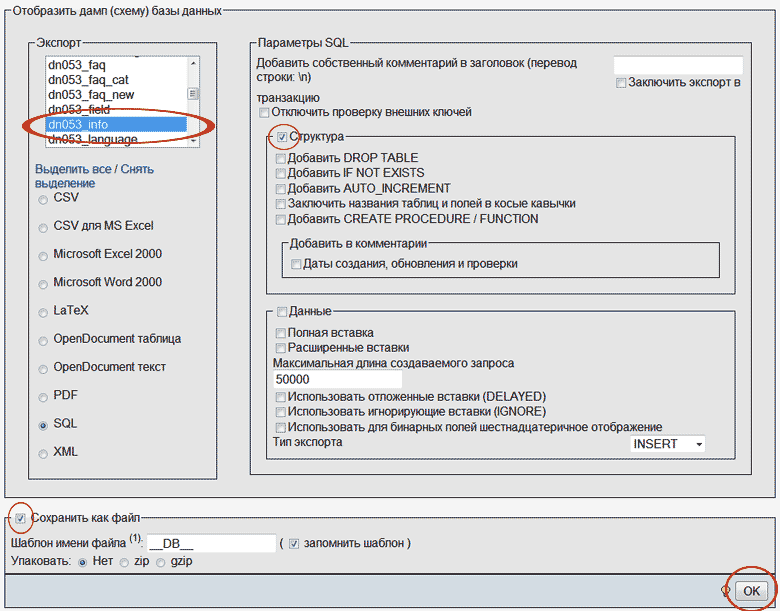Select the PDF export format
The image size is (780, 611).
42,397
